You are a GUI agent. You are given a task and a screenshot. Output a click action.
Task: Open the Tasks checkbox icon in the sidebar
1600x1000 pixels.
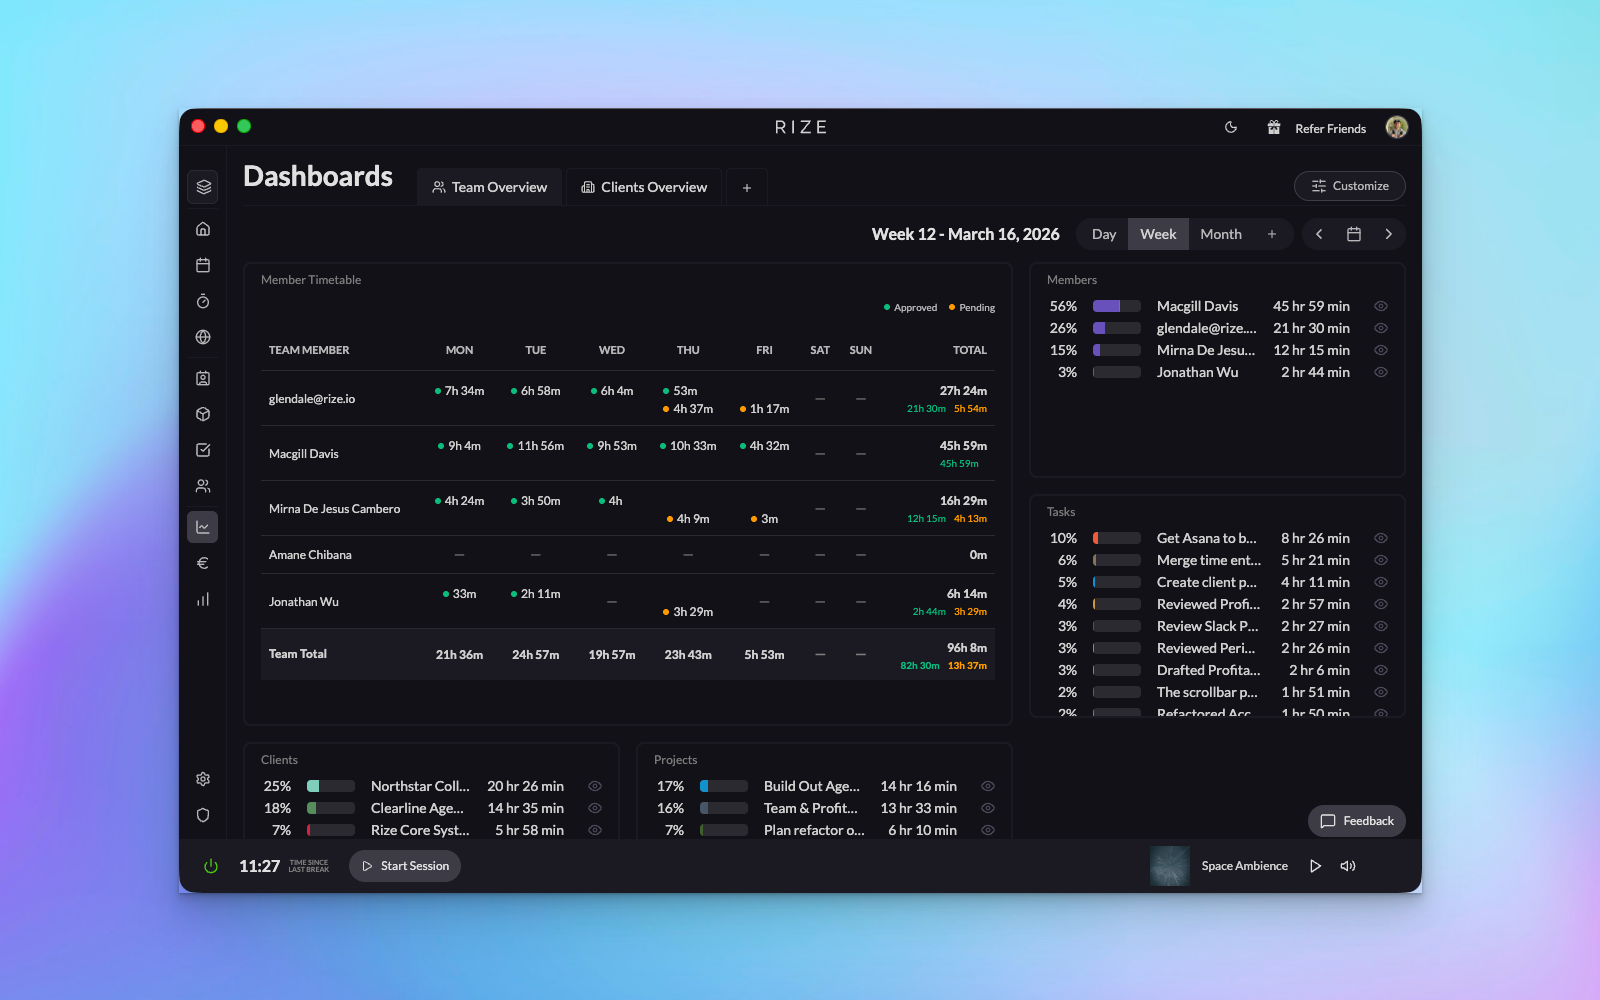pyautogui.click(x=202, y=449)
